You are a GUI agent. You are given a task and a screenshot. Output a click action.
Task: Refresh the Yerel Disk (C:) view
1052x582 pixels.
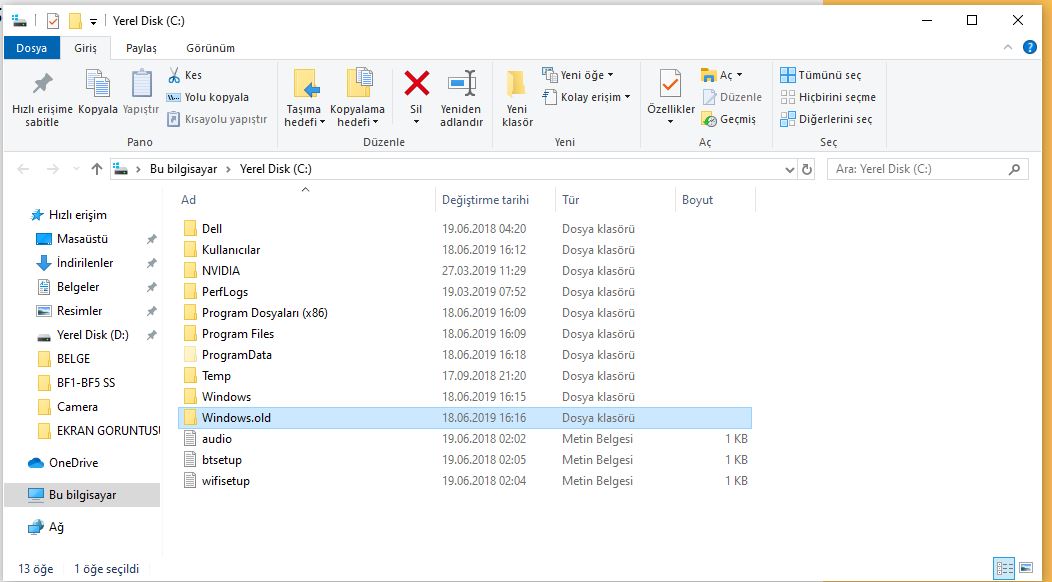[807, 170]
